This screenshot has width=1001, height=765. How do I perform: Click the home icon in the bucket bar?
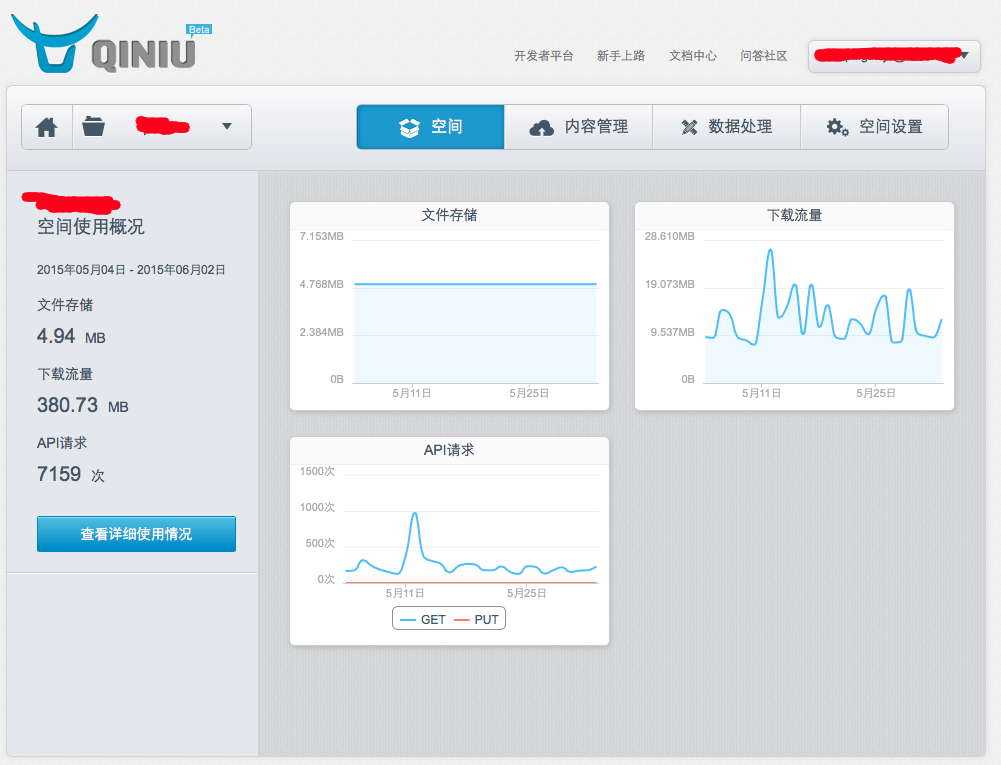pos(46,126)
